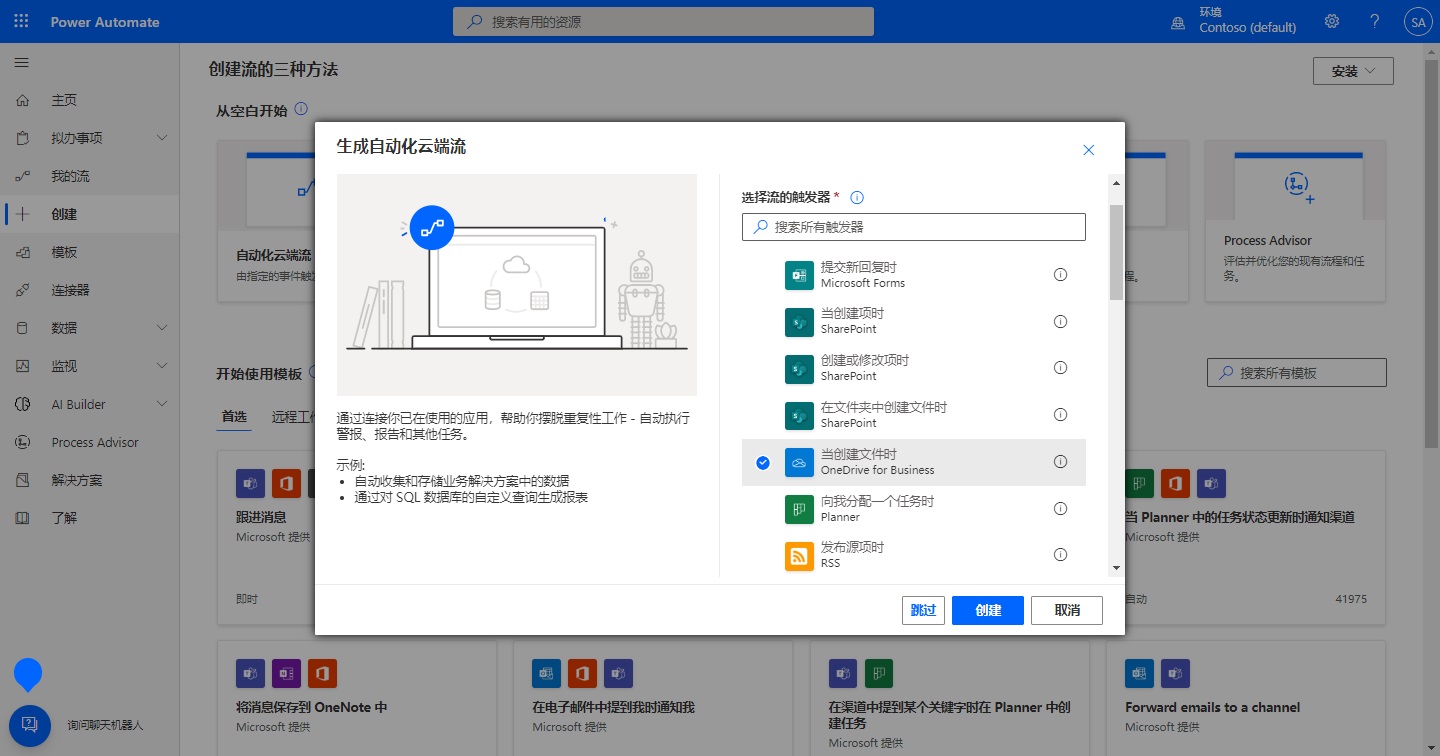The image size is (1440, 756).
Task: Click the 了解 book icon in sidebar
Action: point(23,518)
